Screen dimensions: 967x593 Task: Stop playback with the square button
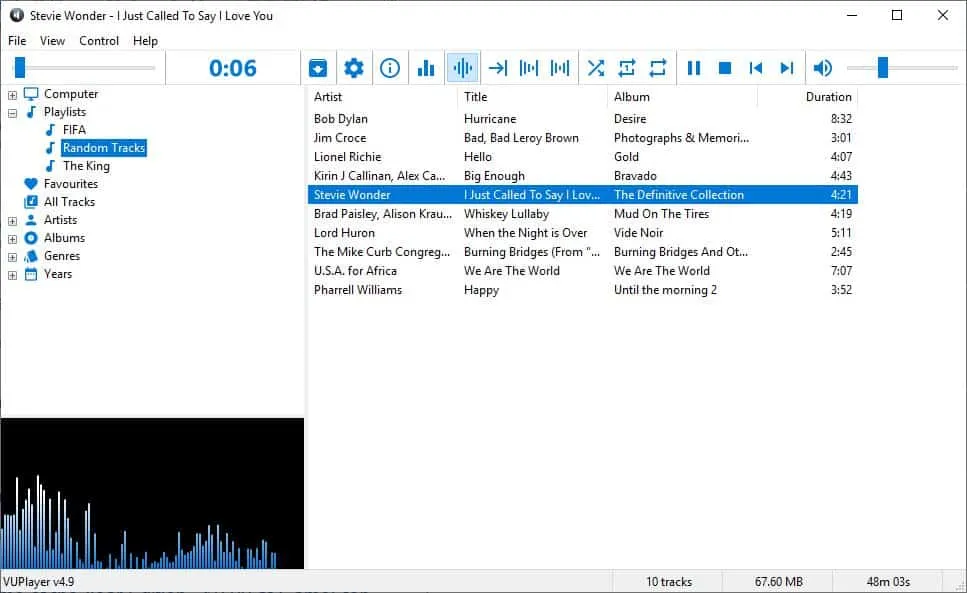pyautogui.click(x=725, y=68)
